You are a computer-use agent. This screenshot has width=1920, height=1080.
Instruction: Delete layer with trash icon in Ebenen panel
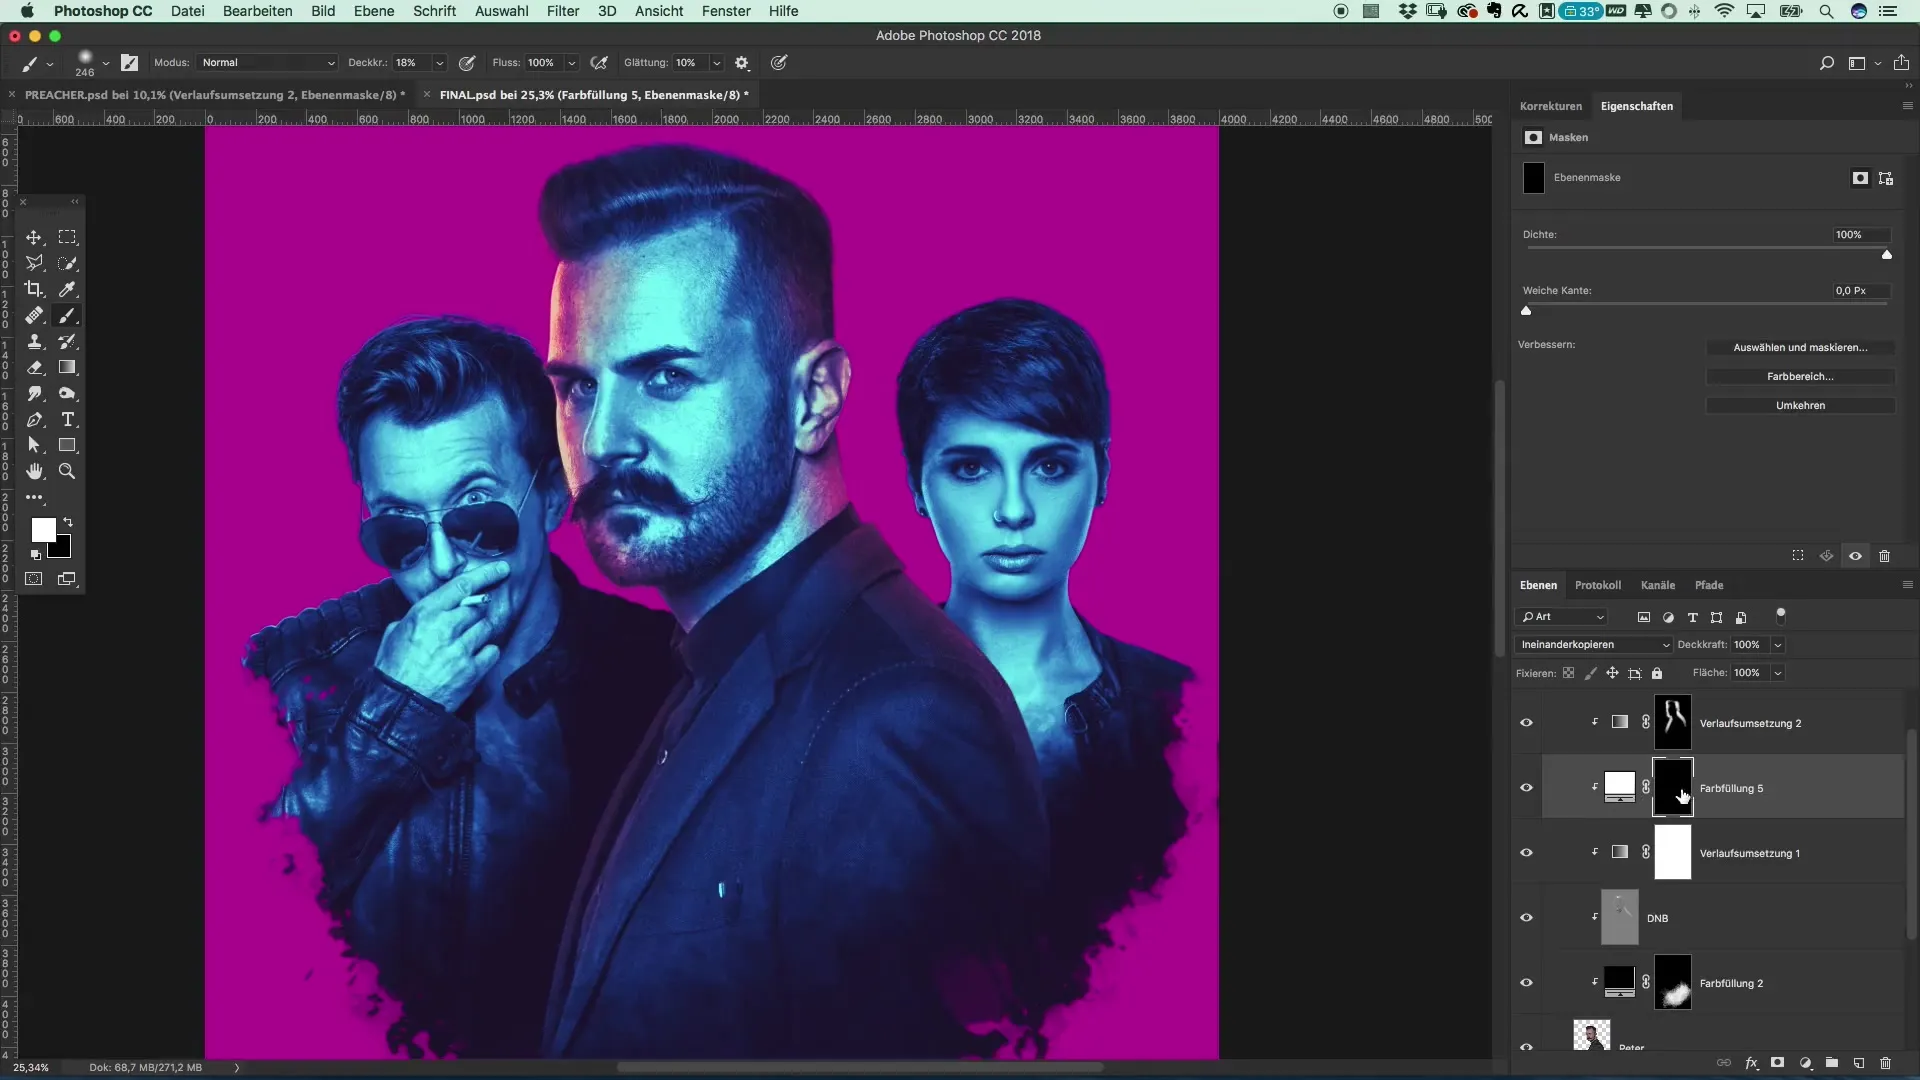click(x=1885, y=1063)
